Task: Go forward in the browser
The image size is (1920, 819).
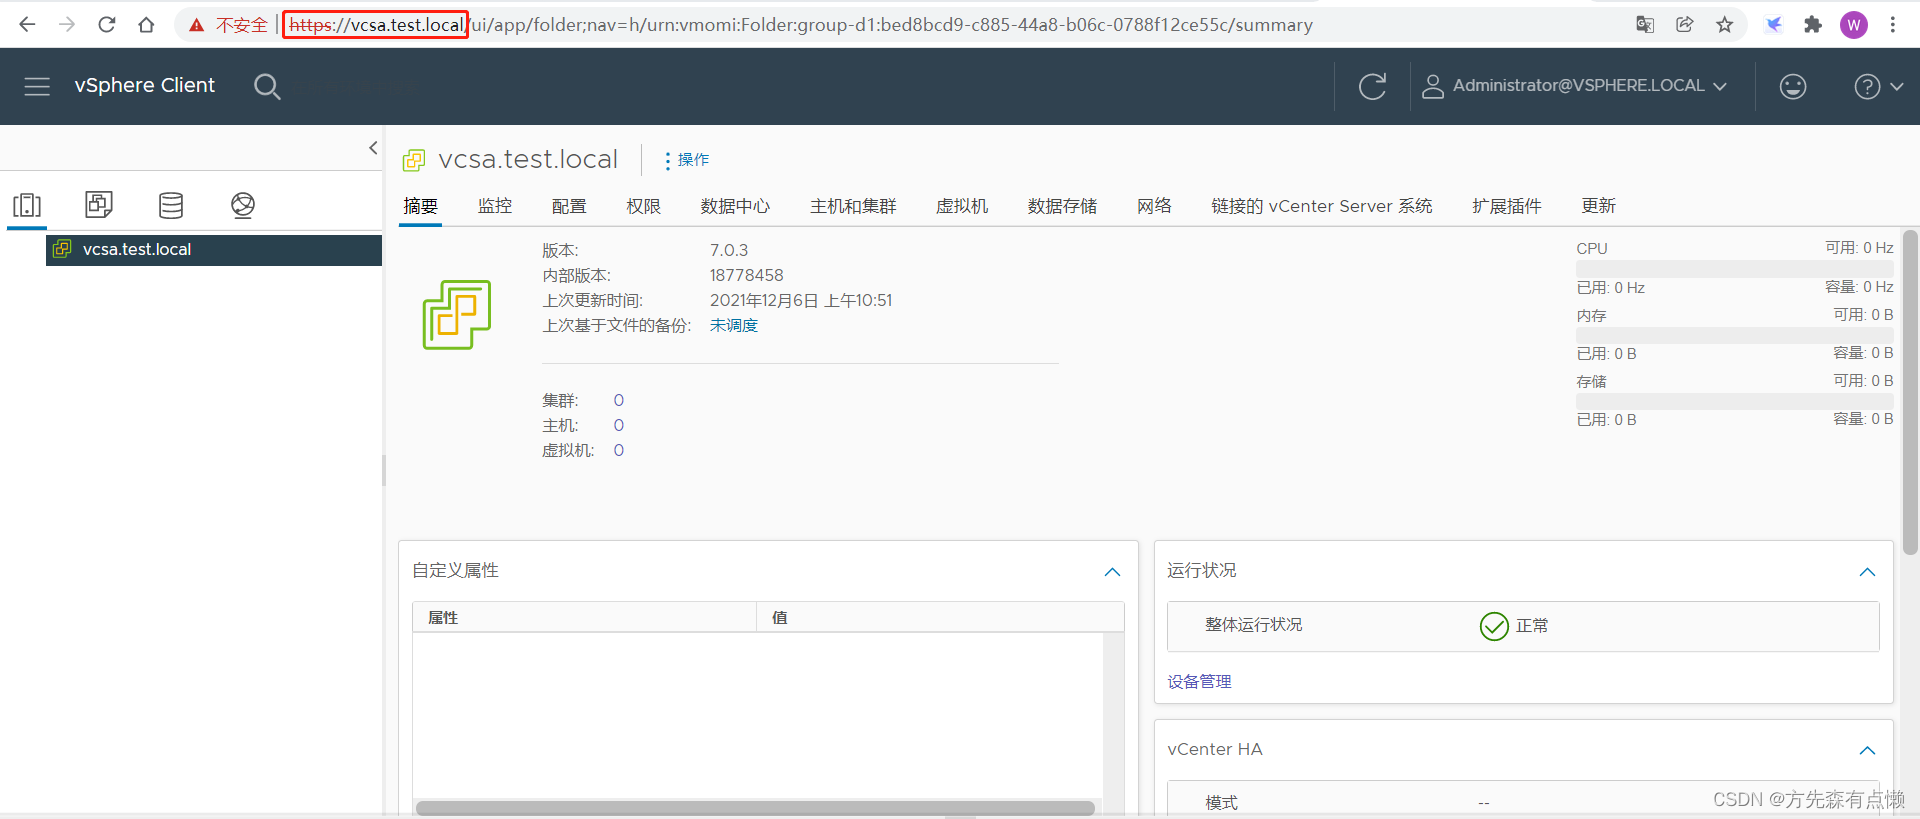Action: (67, 25)
